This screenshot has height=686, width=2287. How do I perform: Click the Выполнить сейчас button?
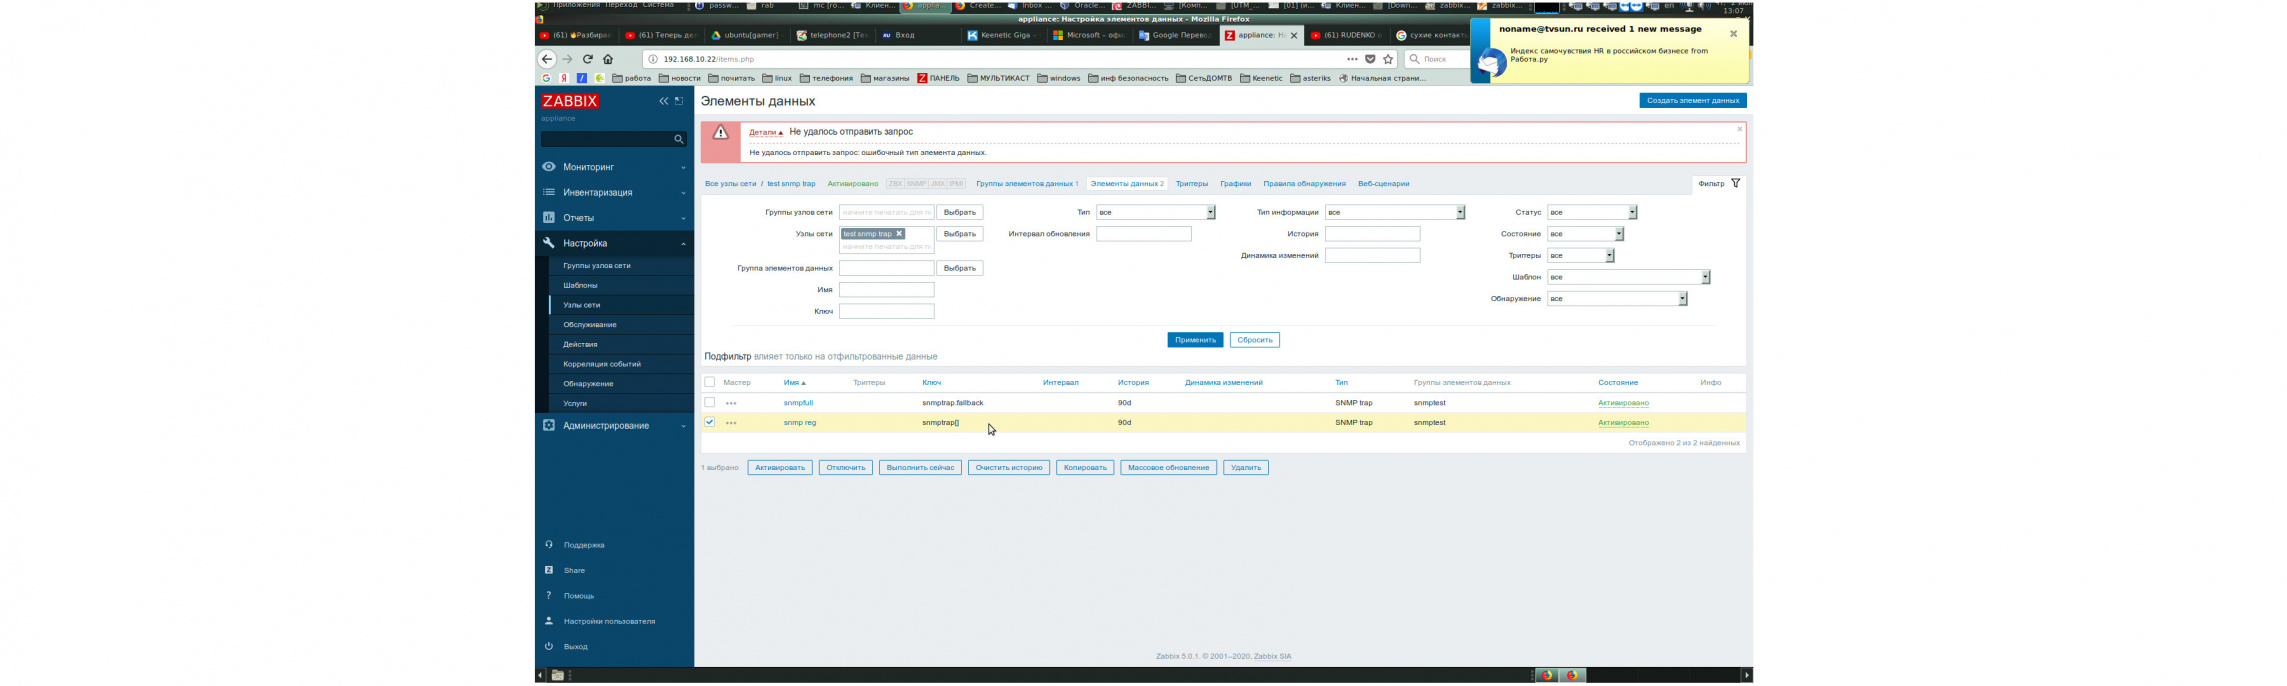(921, 468)
